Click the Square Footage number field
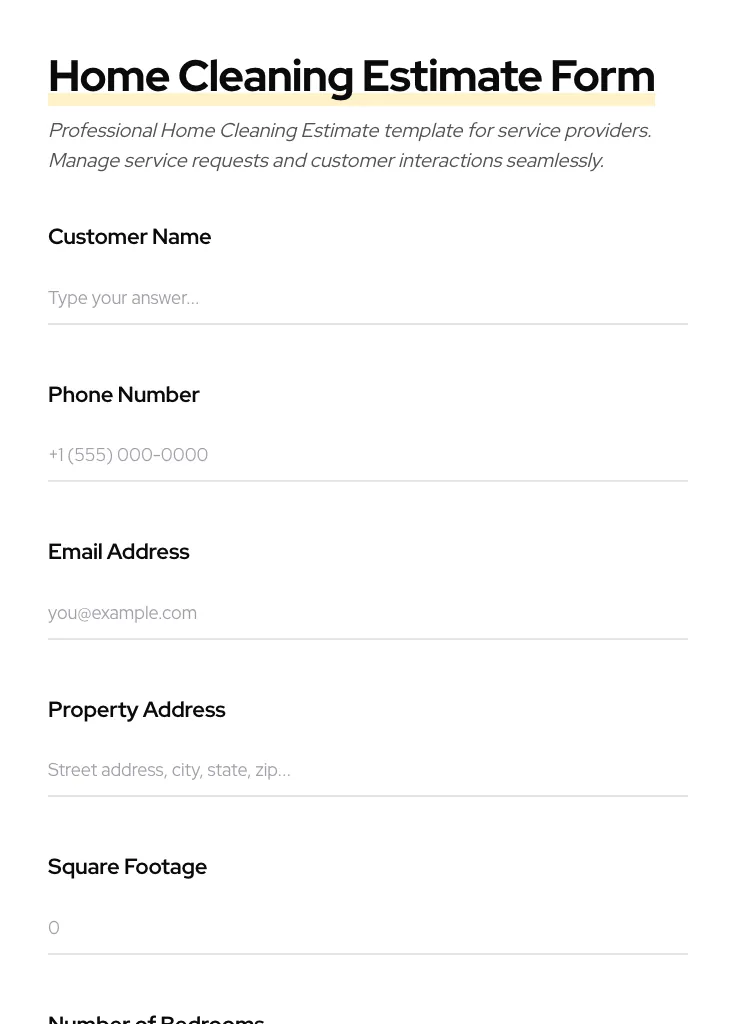 tap(367, 928)
